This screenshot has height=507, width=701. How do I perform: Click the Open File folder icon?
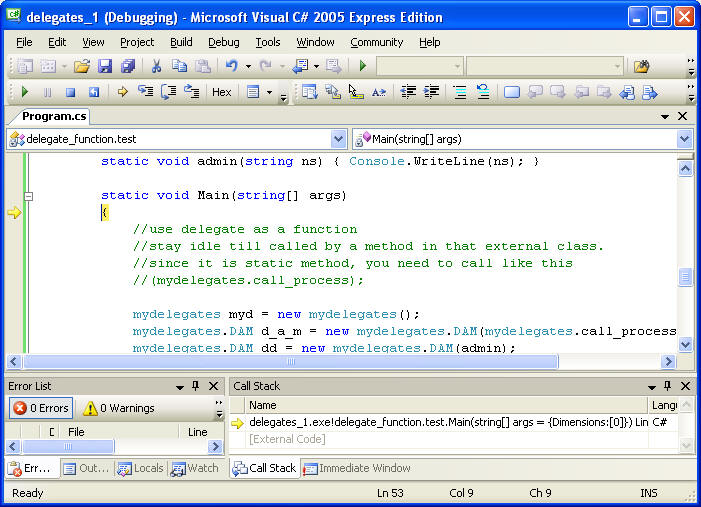point(81,66)
